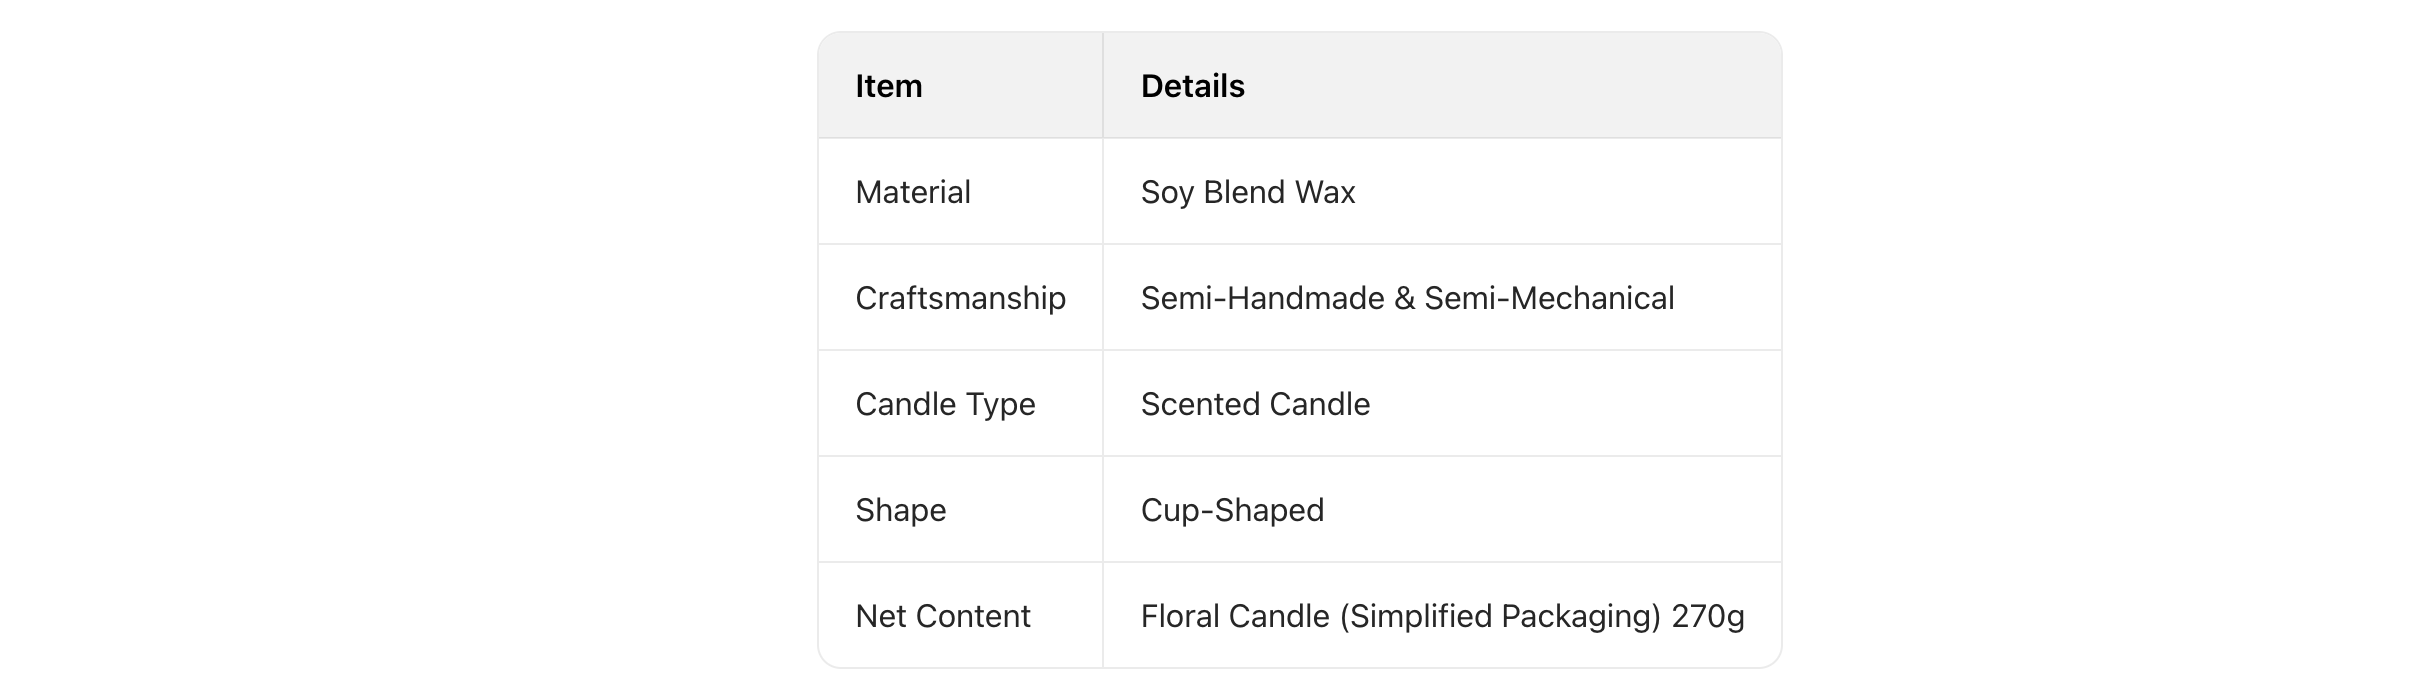Click the "(Simplified Packaging)" text

[x=1501, y=616]
